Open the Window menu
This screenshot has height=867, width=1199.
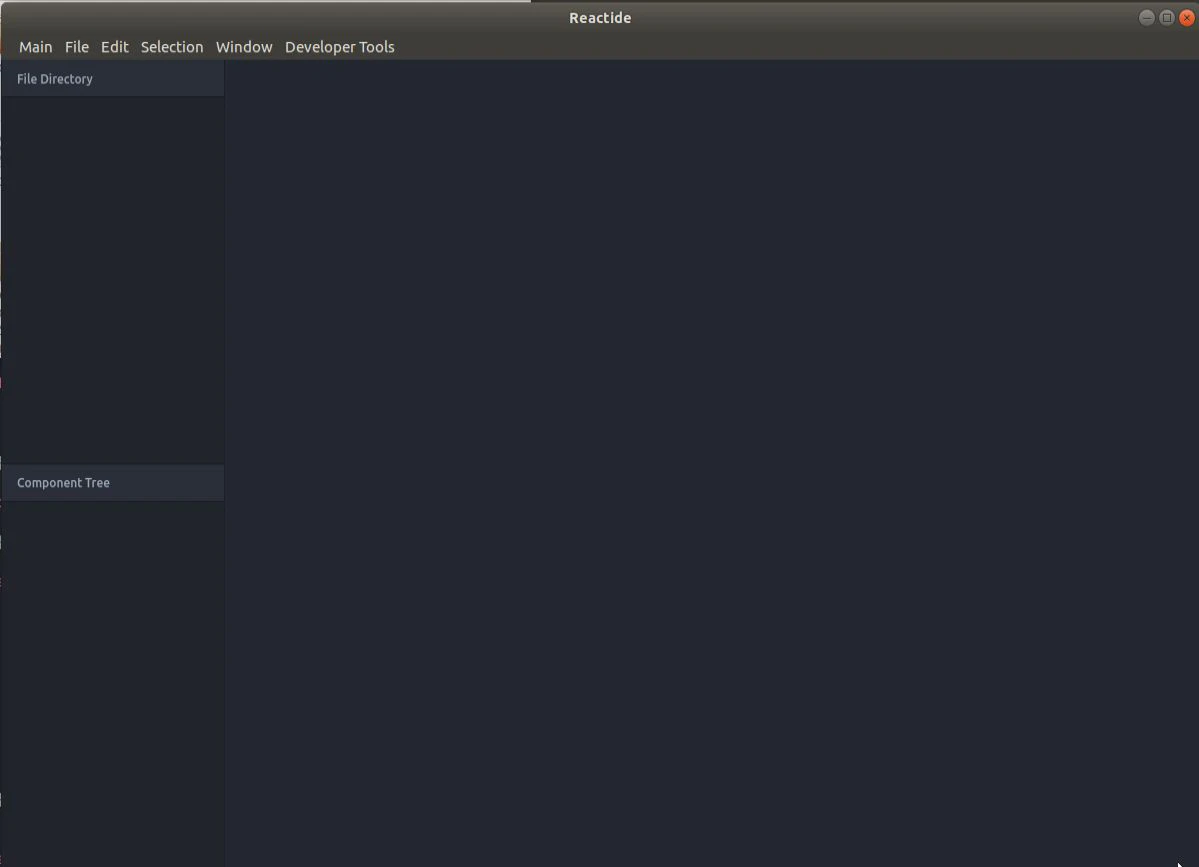click(244, 47)
